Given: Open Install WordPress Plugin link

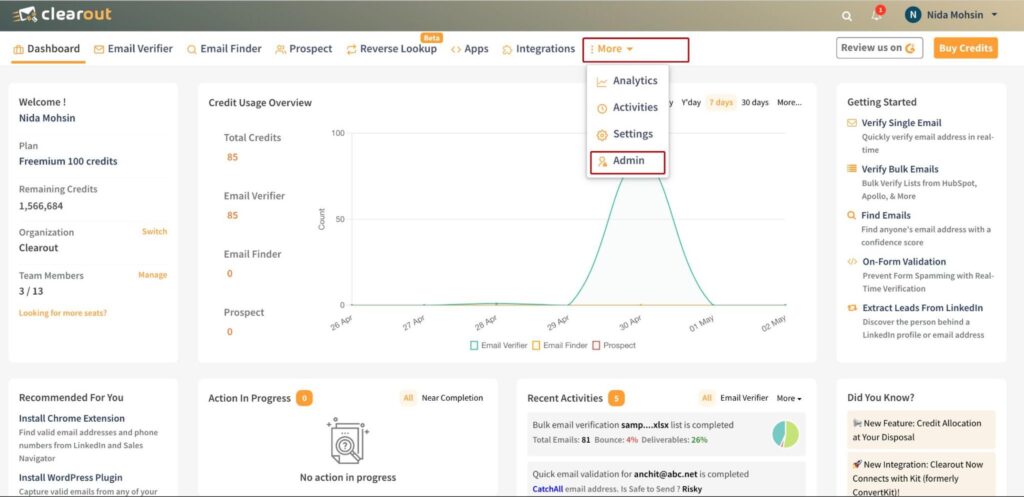Looking at the screenshot, I should tap(71, 478).
